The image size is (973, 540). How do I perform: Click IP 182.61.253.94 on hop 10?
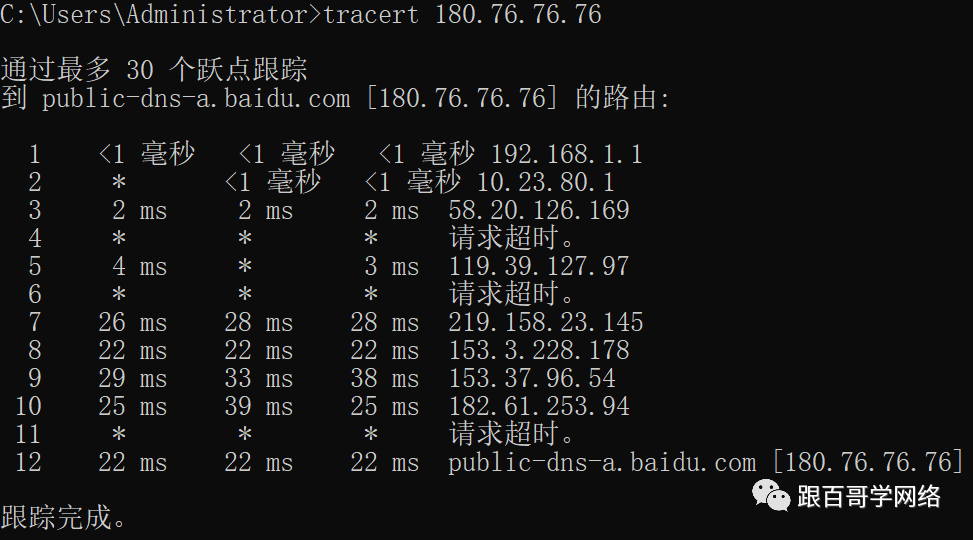click(539, 406)
